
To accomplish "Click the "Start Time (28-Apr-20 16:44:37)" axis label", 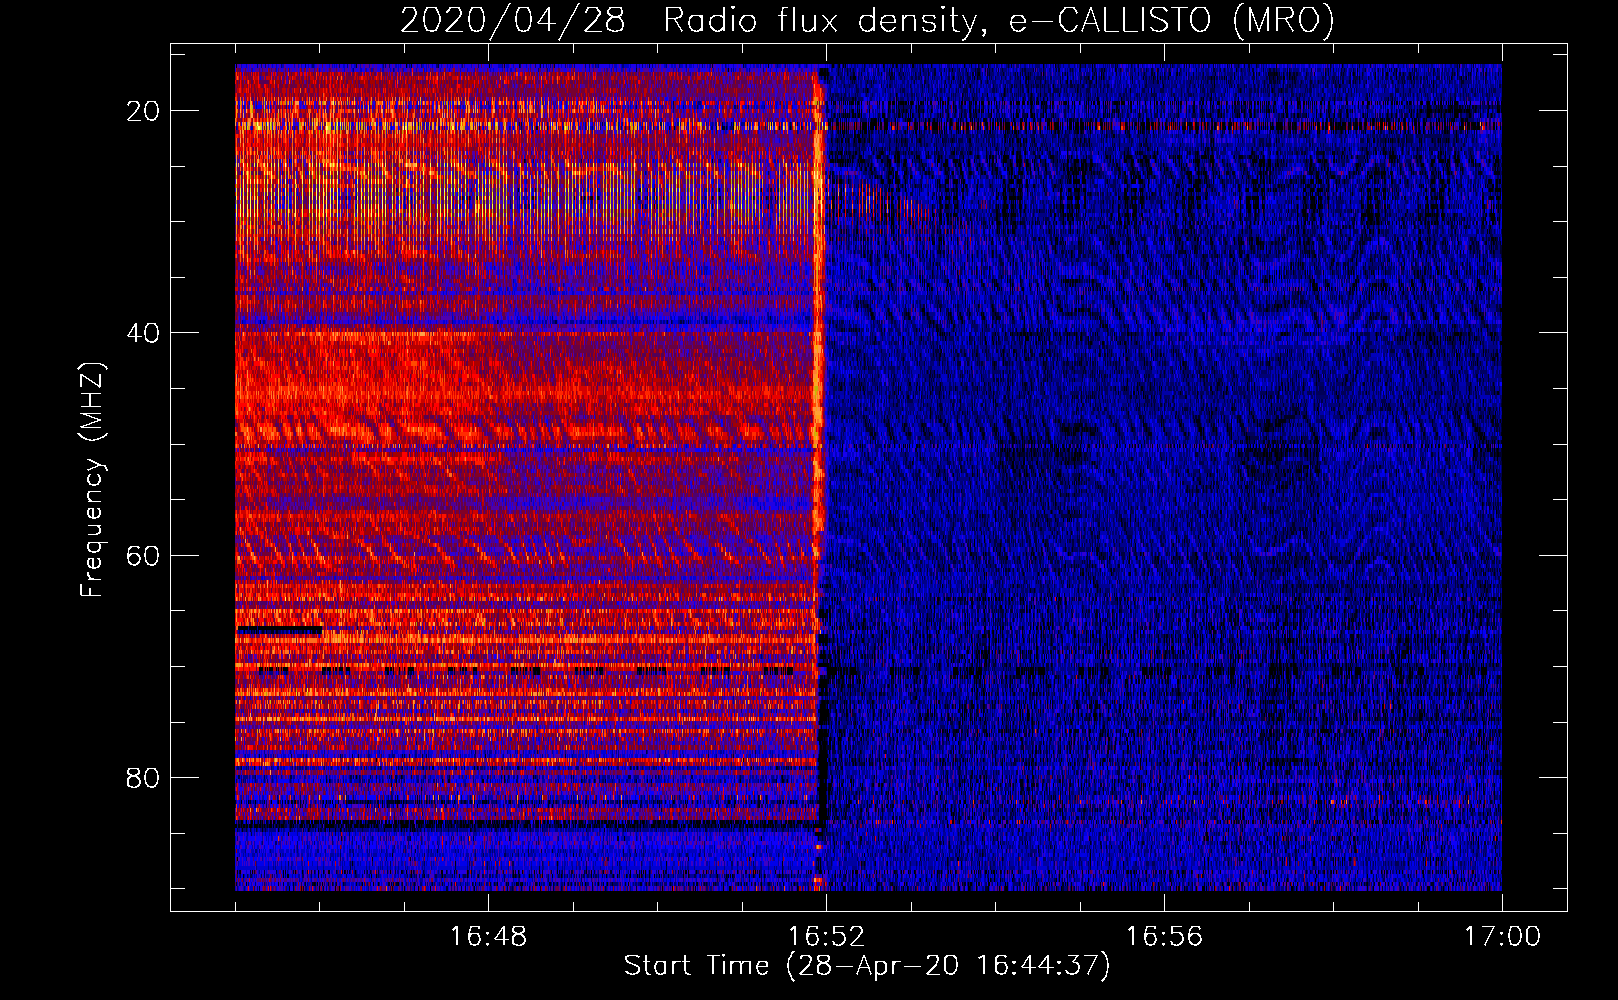I will point(867,966).
